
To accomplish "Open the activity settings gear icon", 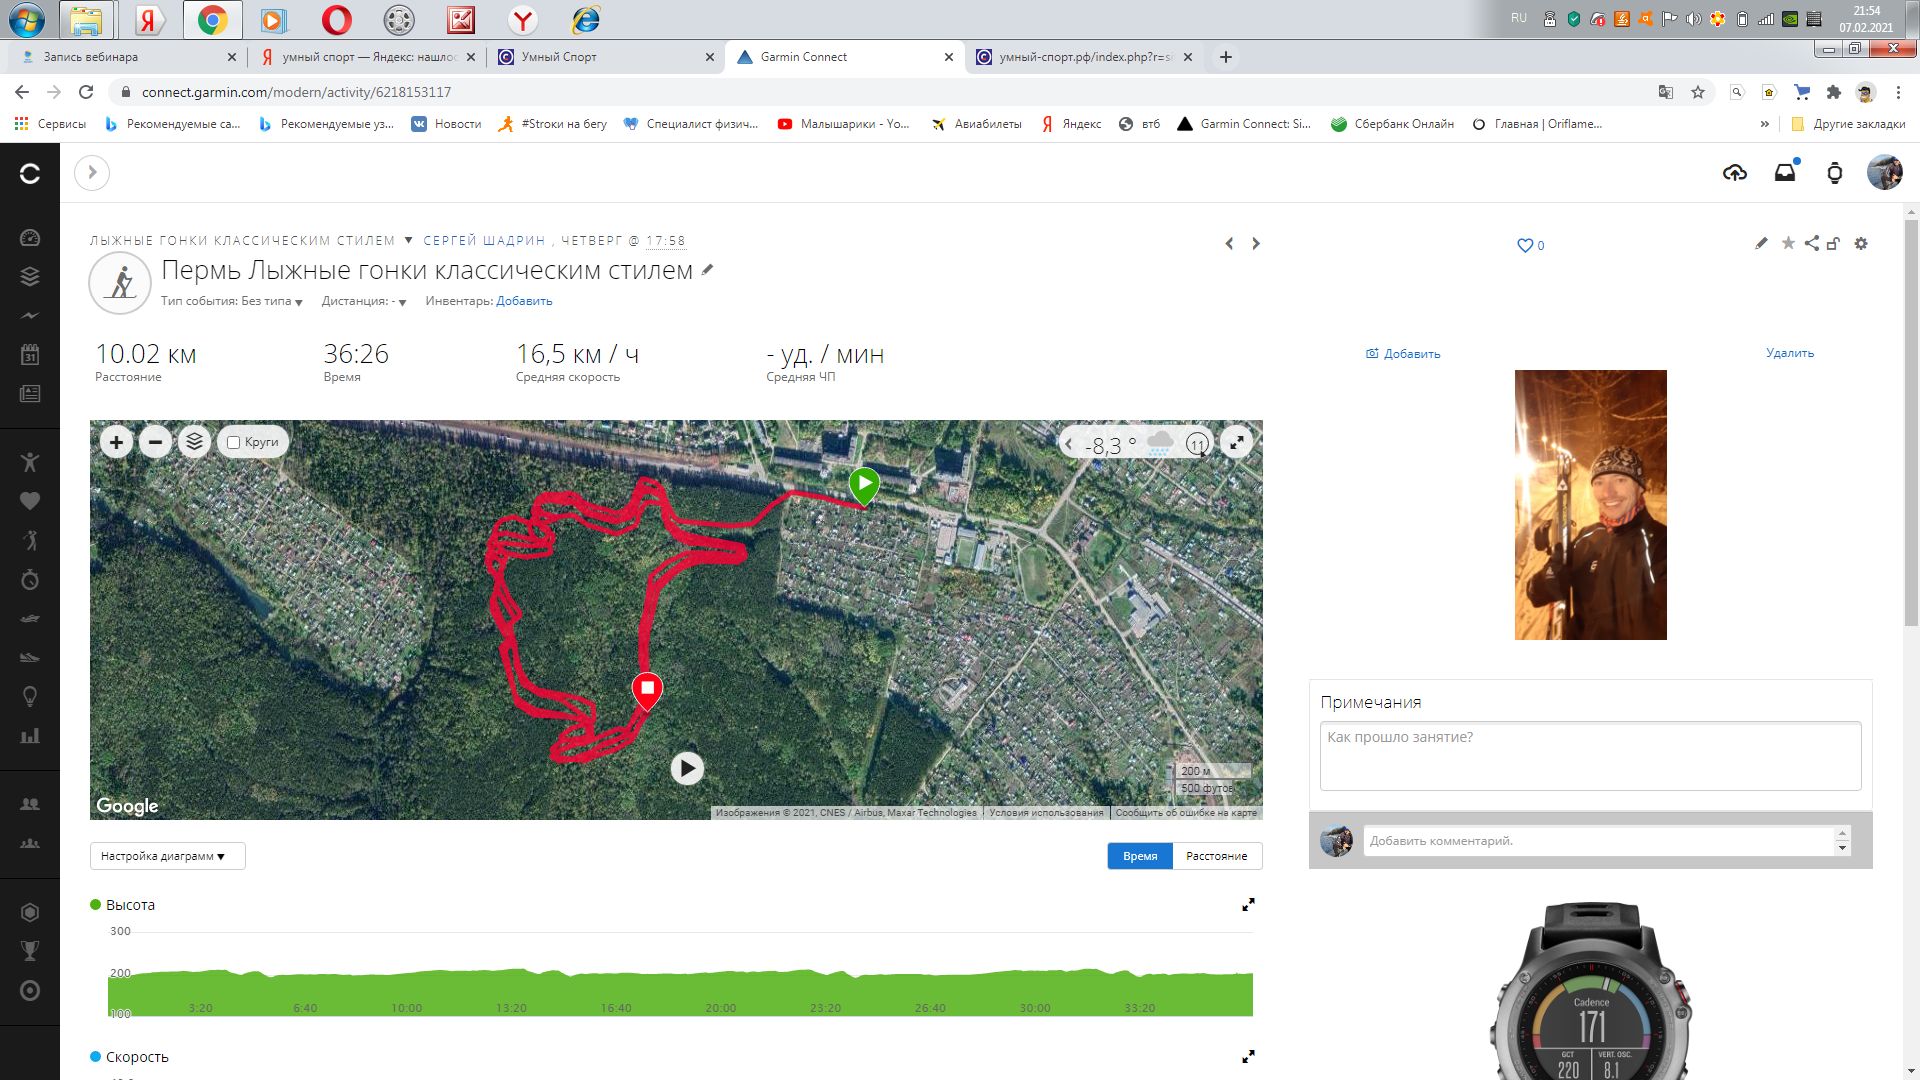I will (1860, 243).
